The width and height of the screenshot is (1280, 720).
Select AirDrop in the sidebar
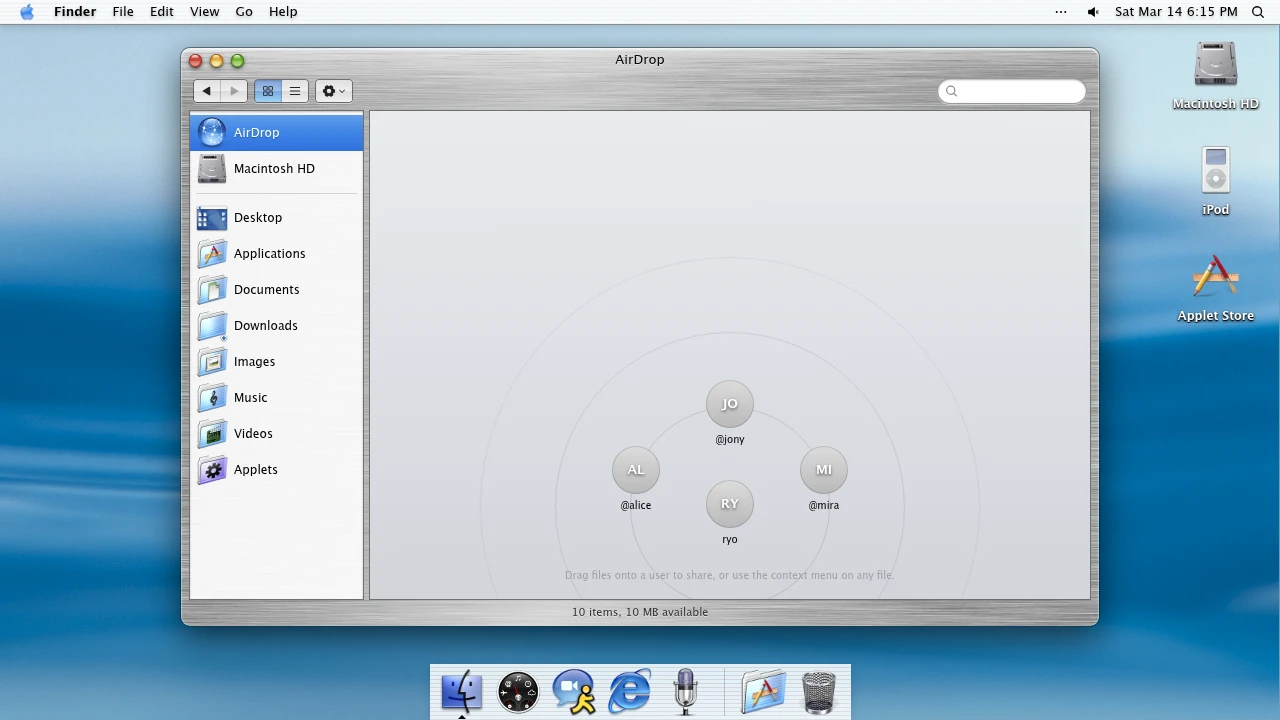(276, 132)
